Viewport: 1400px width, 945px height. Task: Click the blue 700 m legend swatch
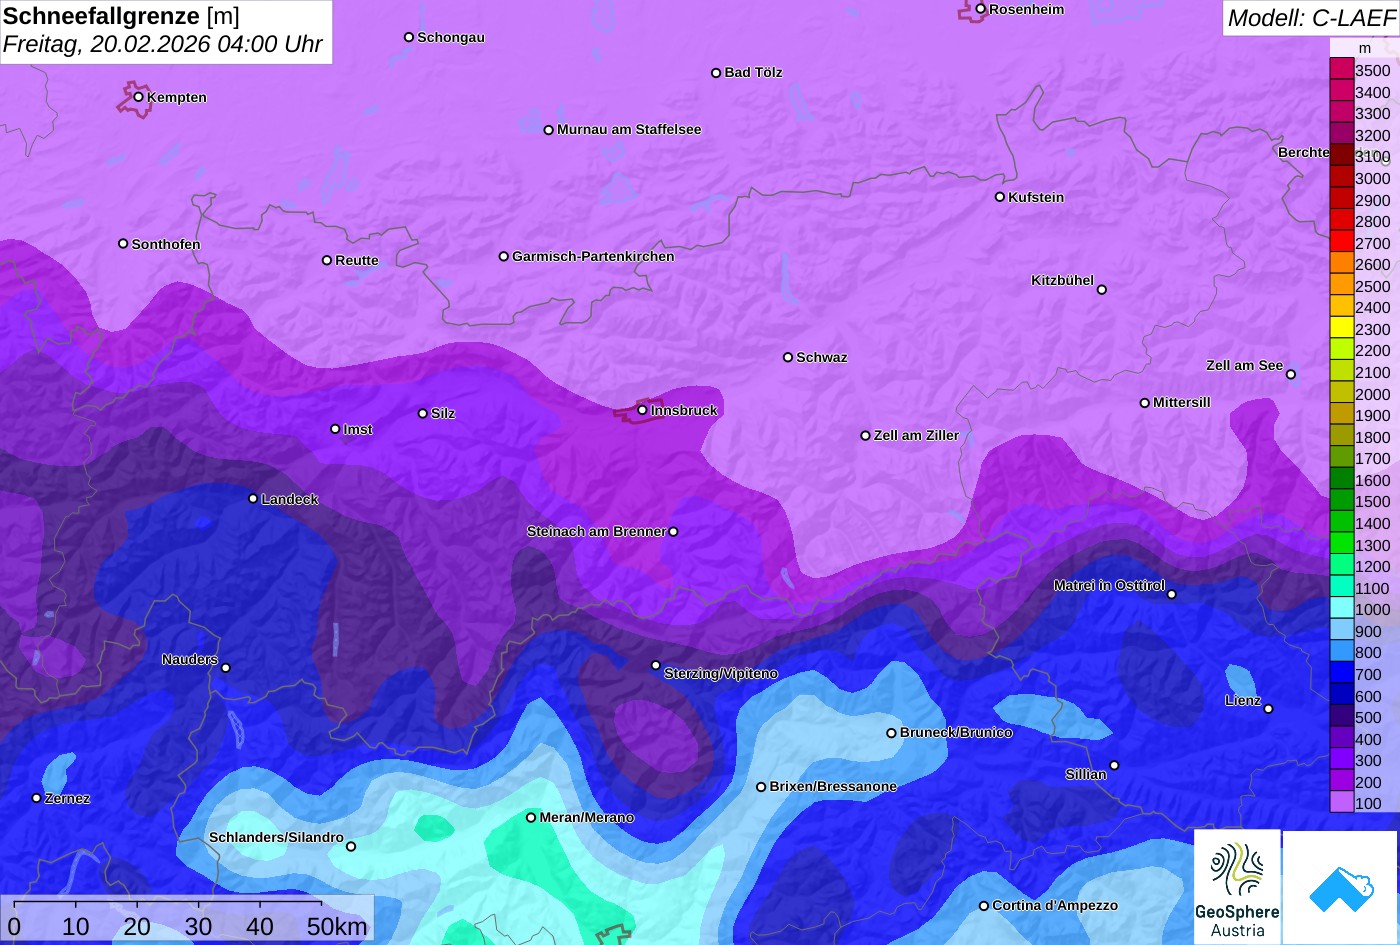pyautogui.click(x=1342, y=674)
